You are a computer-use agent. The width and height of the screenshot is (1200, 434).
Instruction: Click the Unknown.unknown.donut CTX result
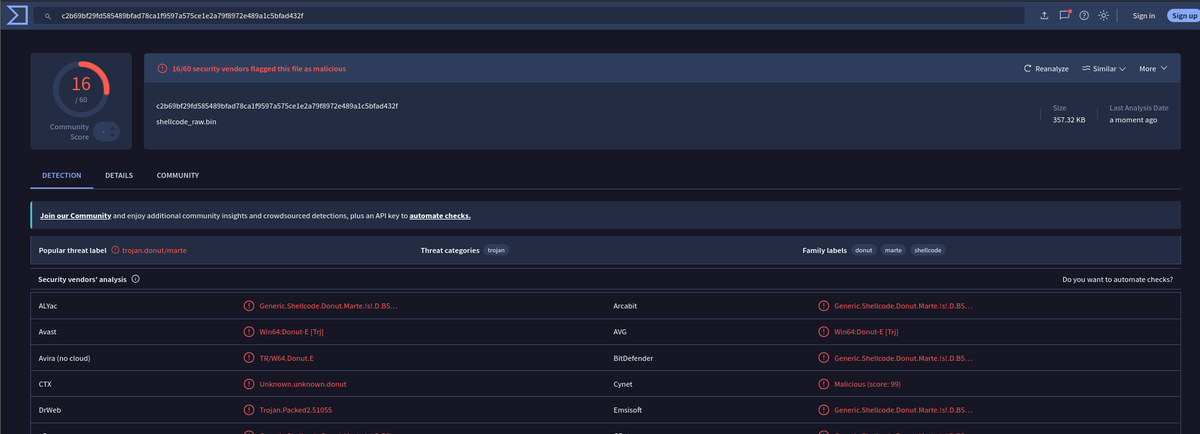(x=303, y=384)
